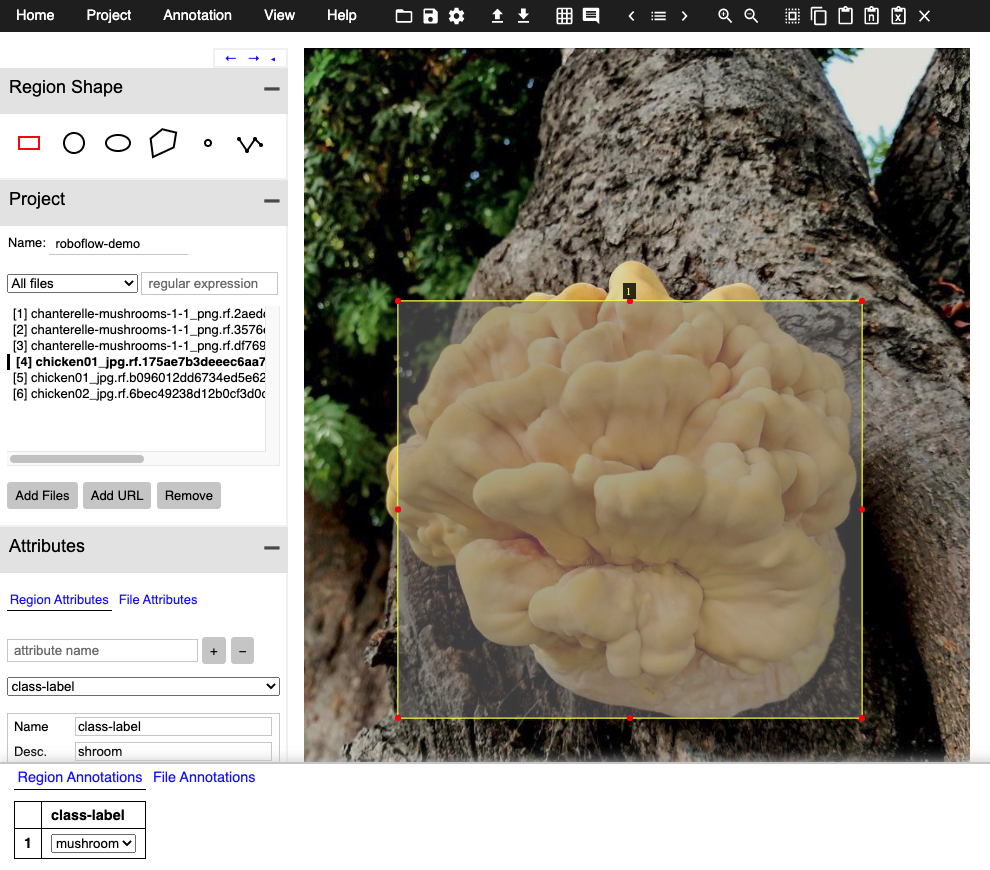
Task: Select the rectangle region shape tool
Action: [28, 143]
